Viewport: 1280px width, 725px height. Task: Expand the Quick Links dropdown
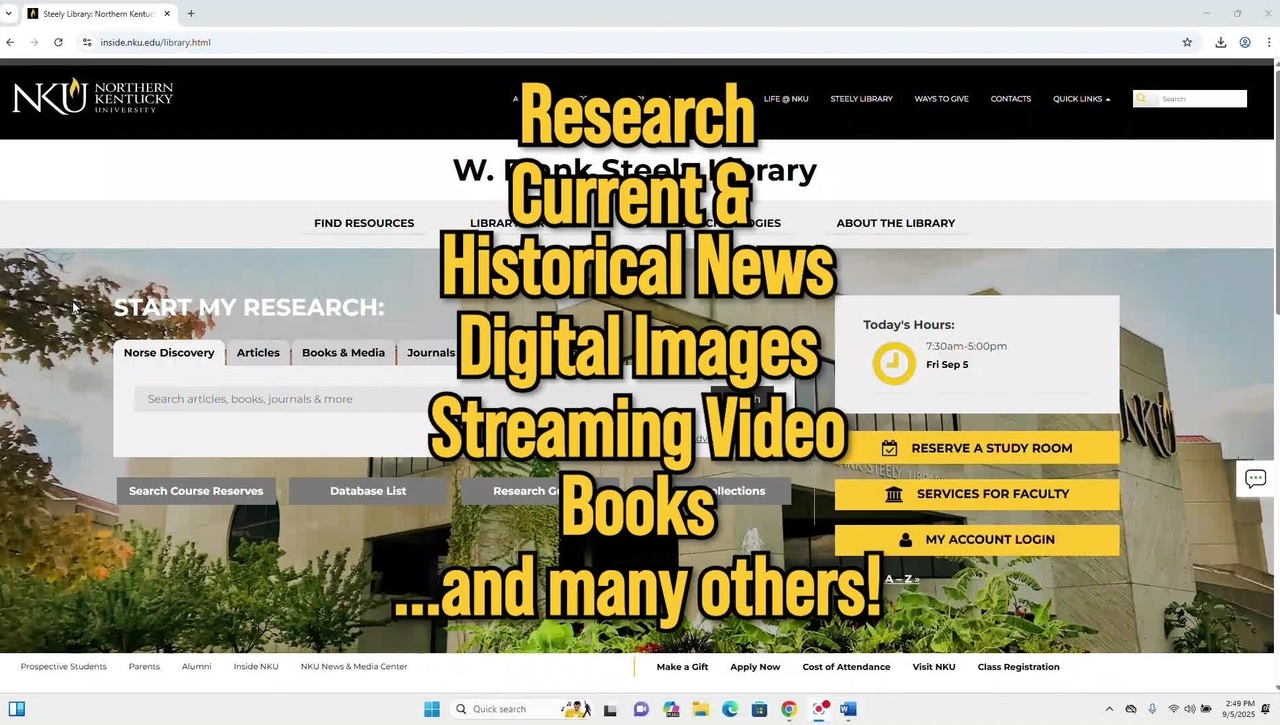pos(1081,99)
